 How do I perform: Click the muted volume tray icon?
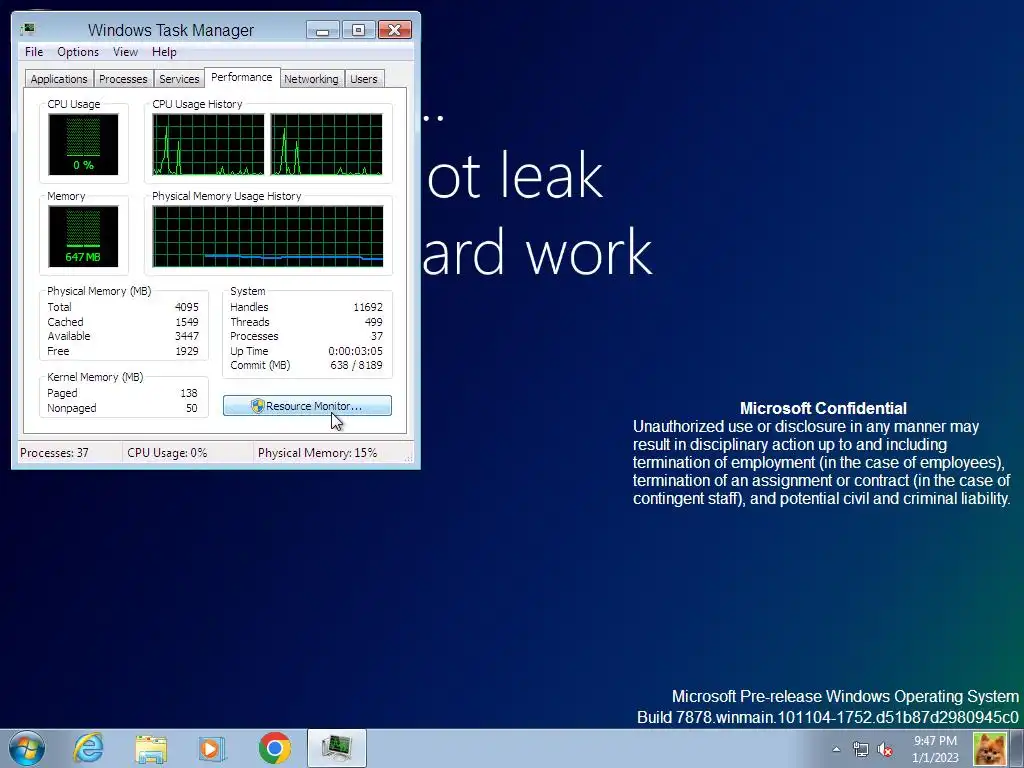[885, 749]
